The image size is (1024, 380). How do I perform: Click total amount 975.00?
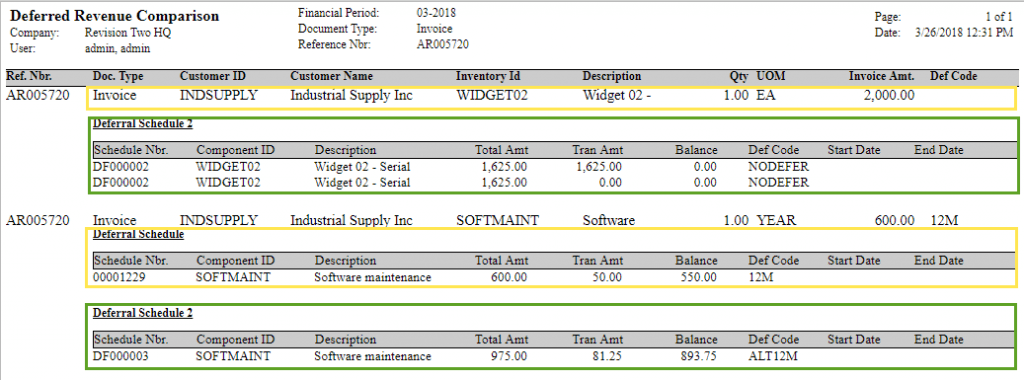[509, 356]
